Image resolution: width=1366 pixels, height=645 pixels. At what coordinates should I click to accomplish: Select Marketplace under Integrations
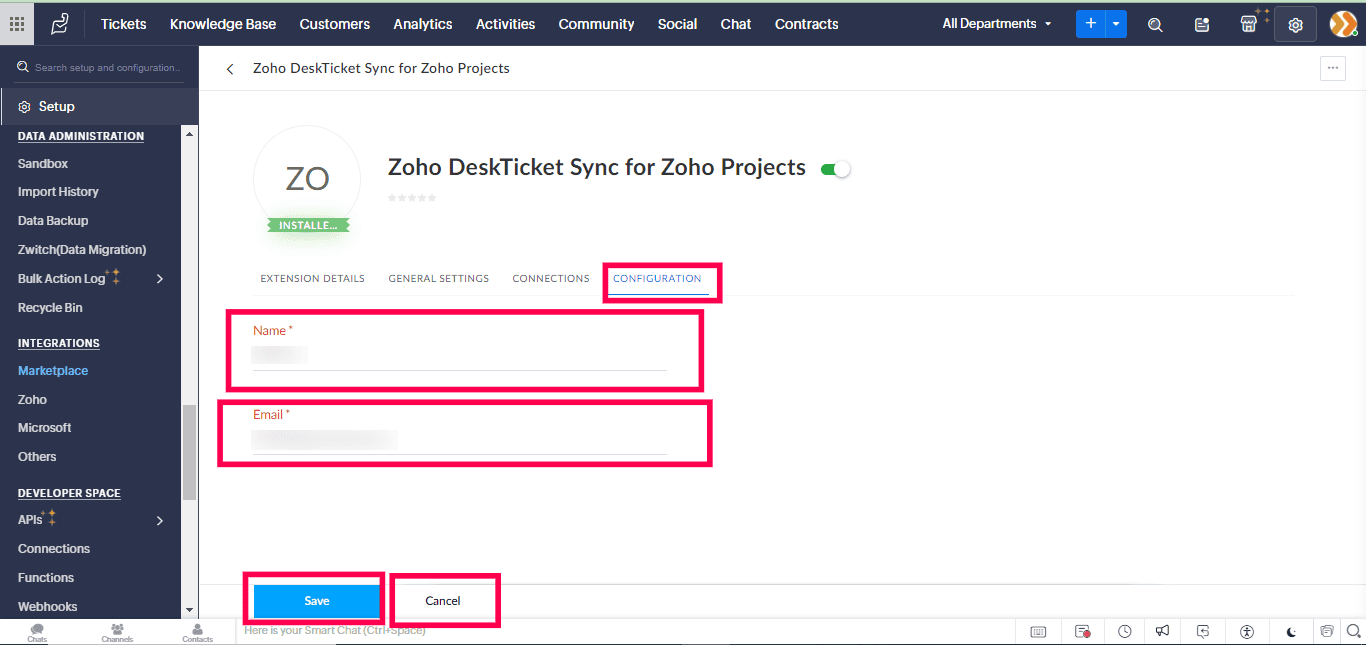[x=53, y=371]
